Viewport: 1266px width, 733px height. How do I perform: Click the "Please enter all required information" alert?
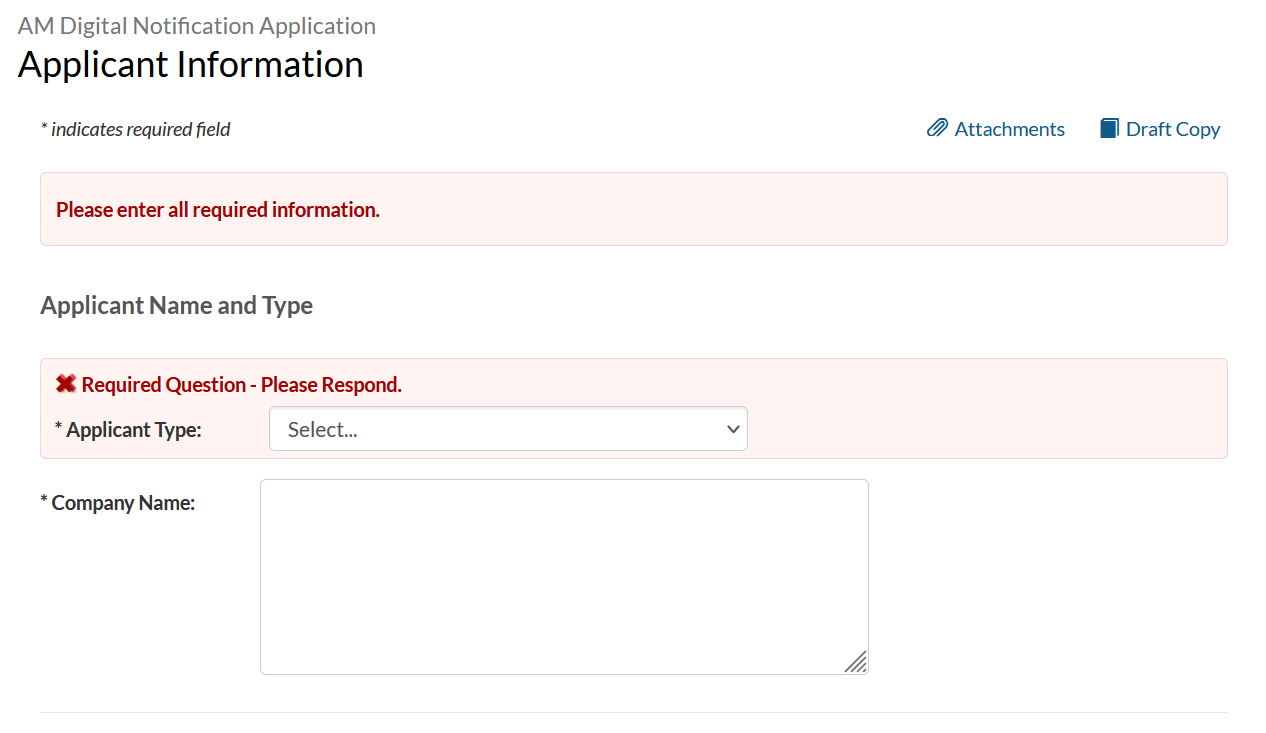218,210
